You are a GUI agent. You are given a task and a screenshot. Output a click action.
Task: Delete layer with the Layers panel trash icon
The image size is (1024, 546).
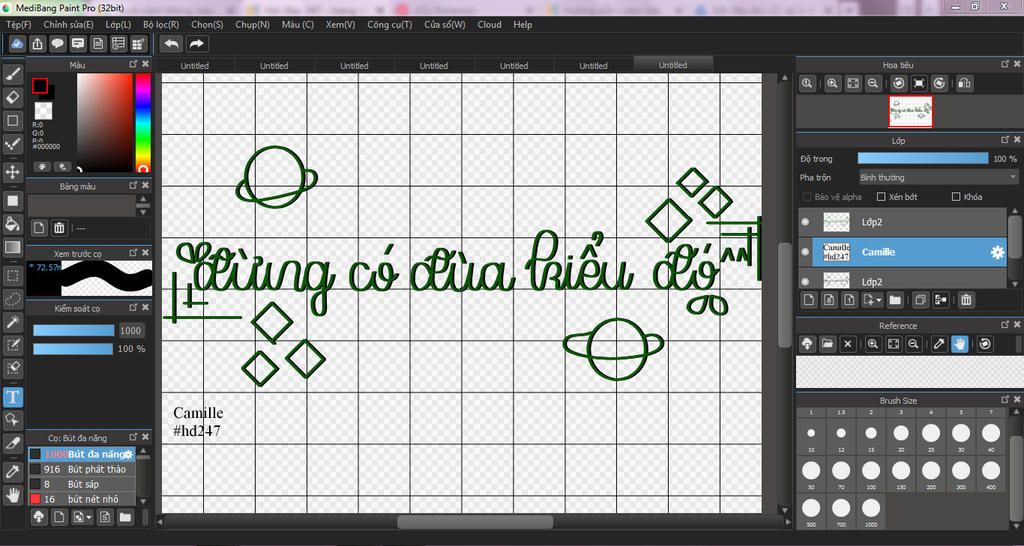click(x=966, y=300)
